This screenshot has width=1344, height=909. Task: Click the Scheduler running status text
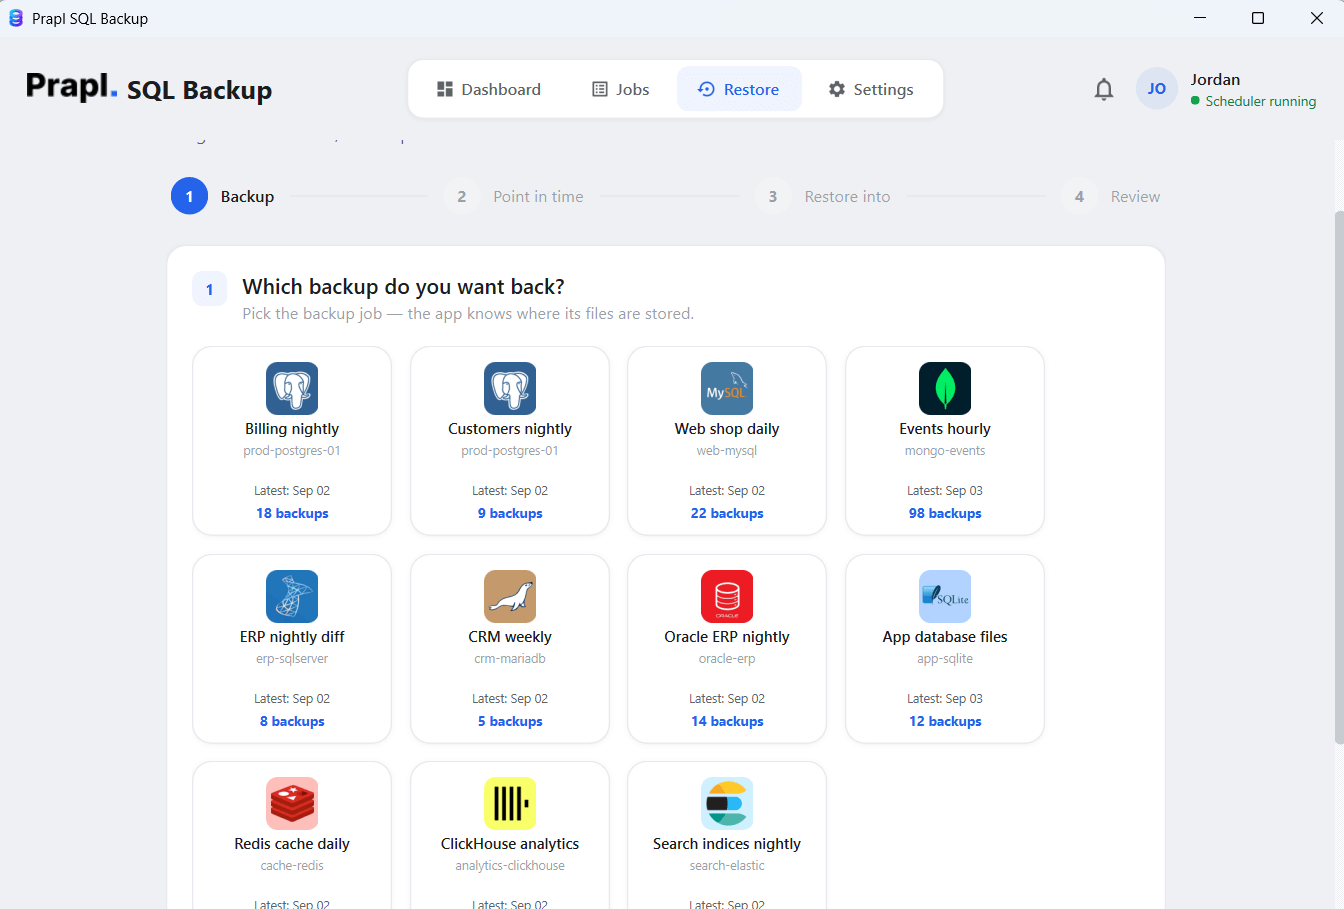(1260, 101)
